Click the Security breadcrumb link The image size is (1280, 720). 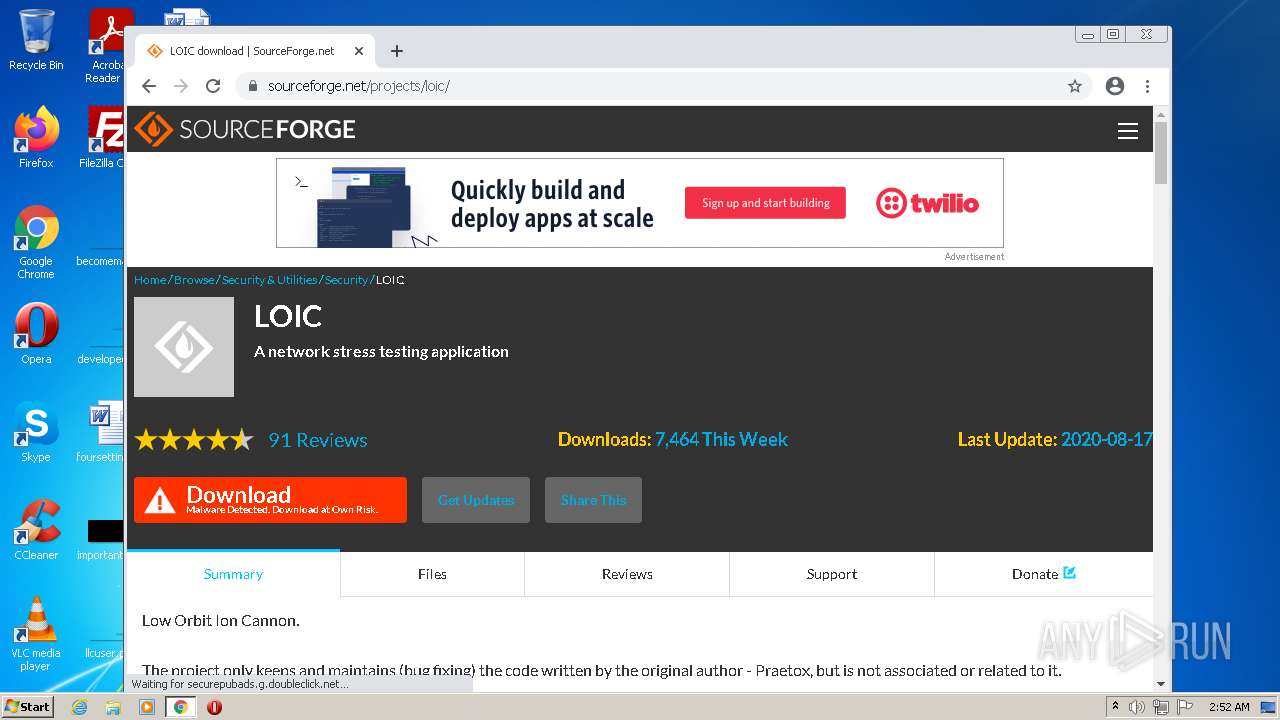346,280
